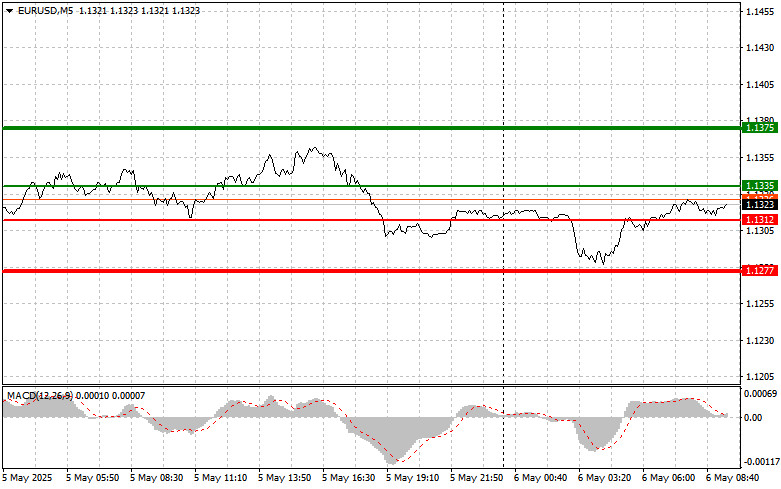Image resolution: width=781 pixels, height=489 pixels.
Task: Click the 6 May 00:40 time label
Action: (x=540, y=478)
